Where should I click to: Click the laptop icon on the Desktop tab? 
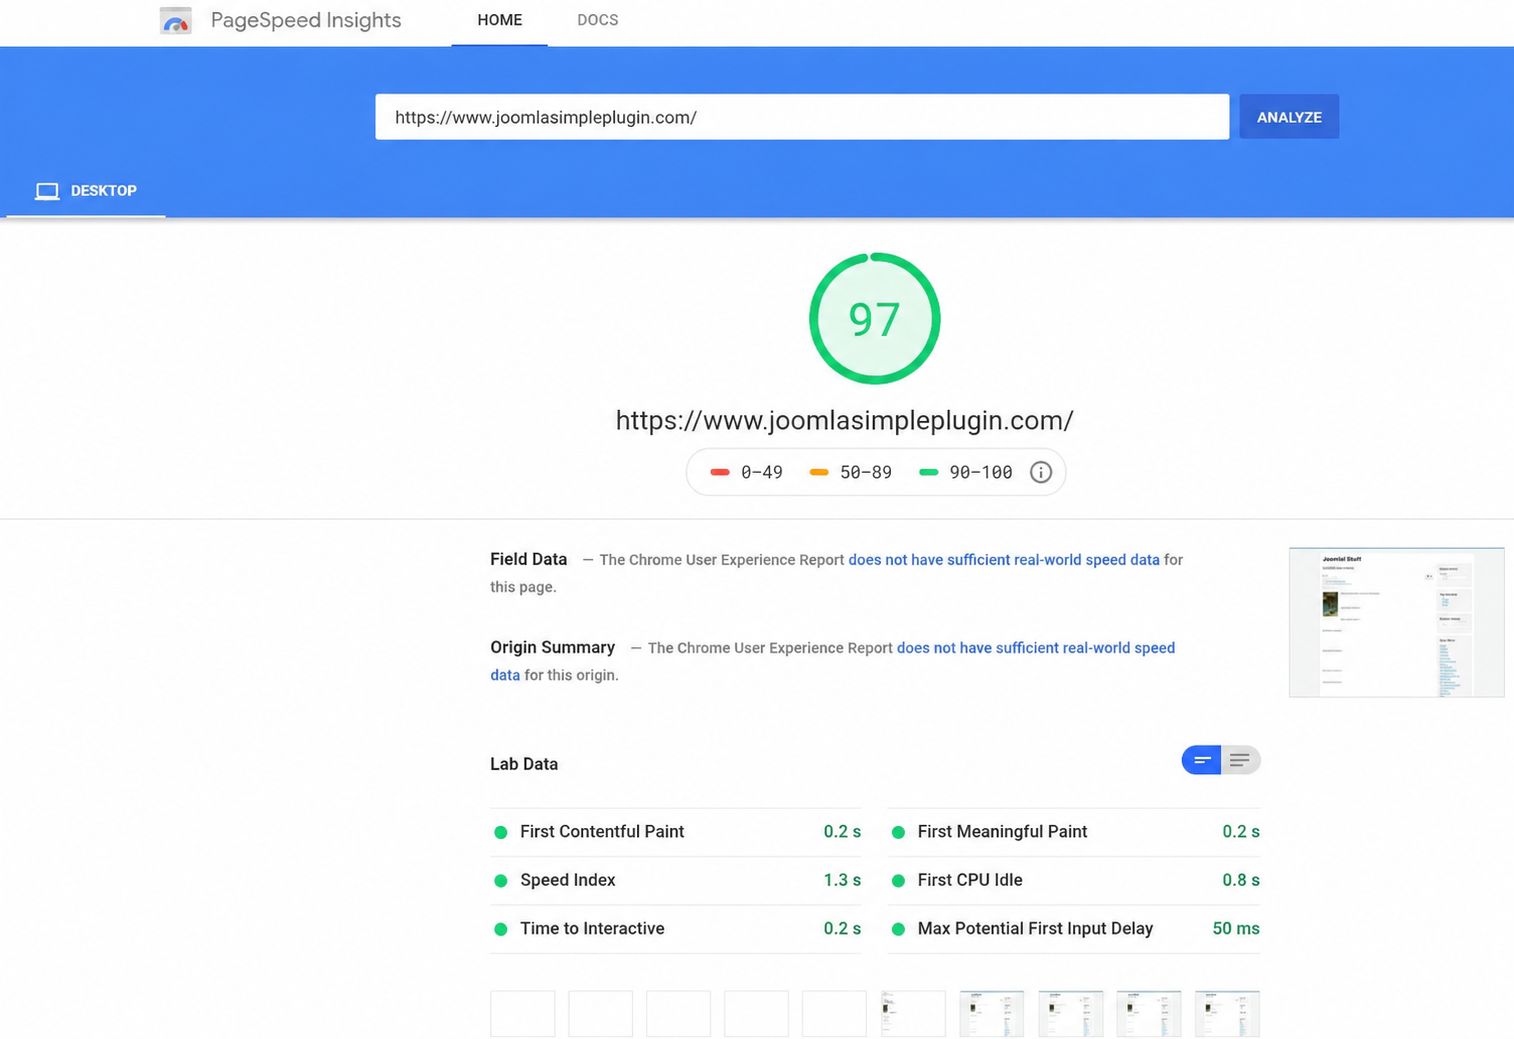[47, 191]
